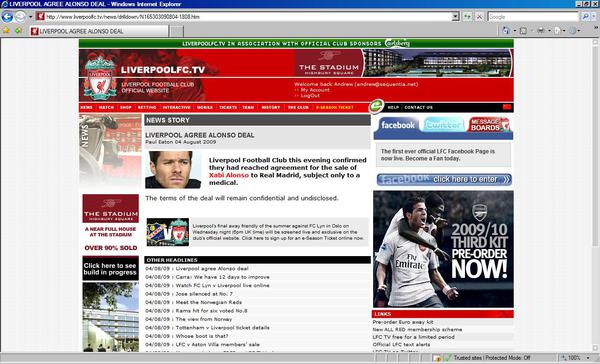The height and width of the screenshot is (364, 600).
Task: Expand the Tools menu dropdown arrow
Action: [579, 31]
